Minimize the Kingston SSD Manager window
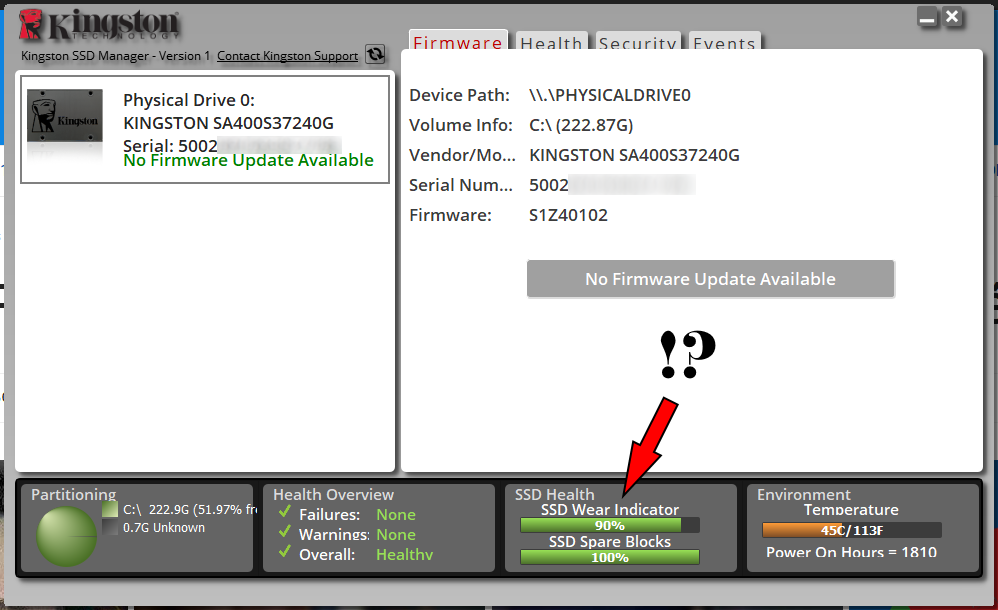Screen dimensions: 998x610 tap(927, 17)
